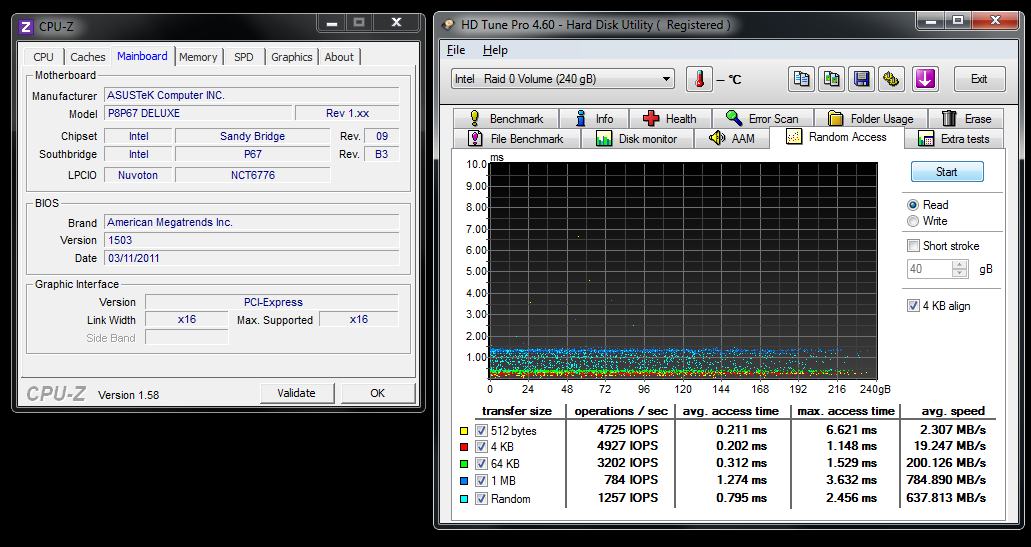The height and width of the screenshot is (547, 1031).
Task: Click the purple down-arrow minimize-to-tray icon
Action: point(925,79)
